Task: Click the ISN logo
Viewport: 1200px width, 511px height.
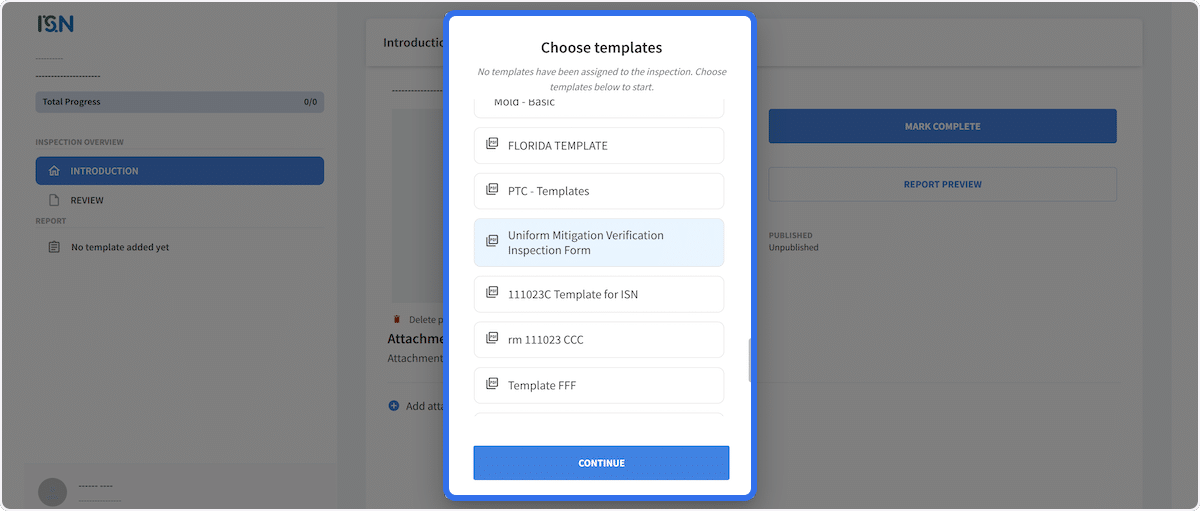Action: [55, 24]
